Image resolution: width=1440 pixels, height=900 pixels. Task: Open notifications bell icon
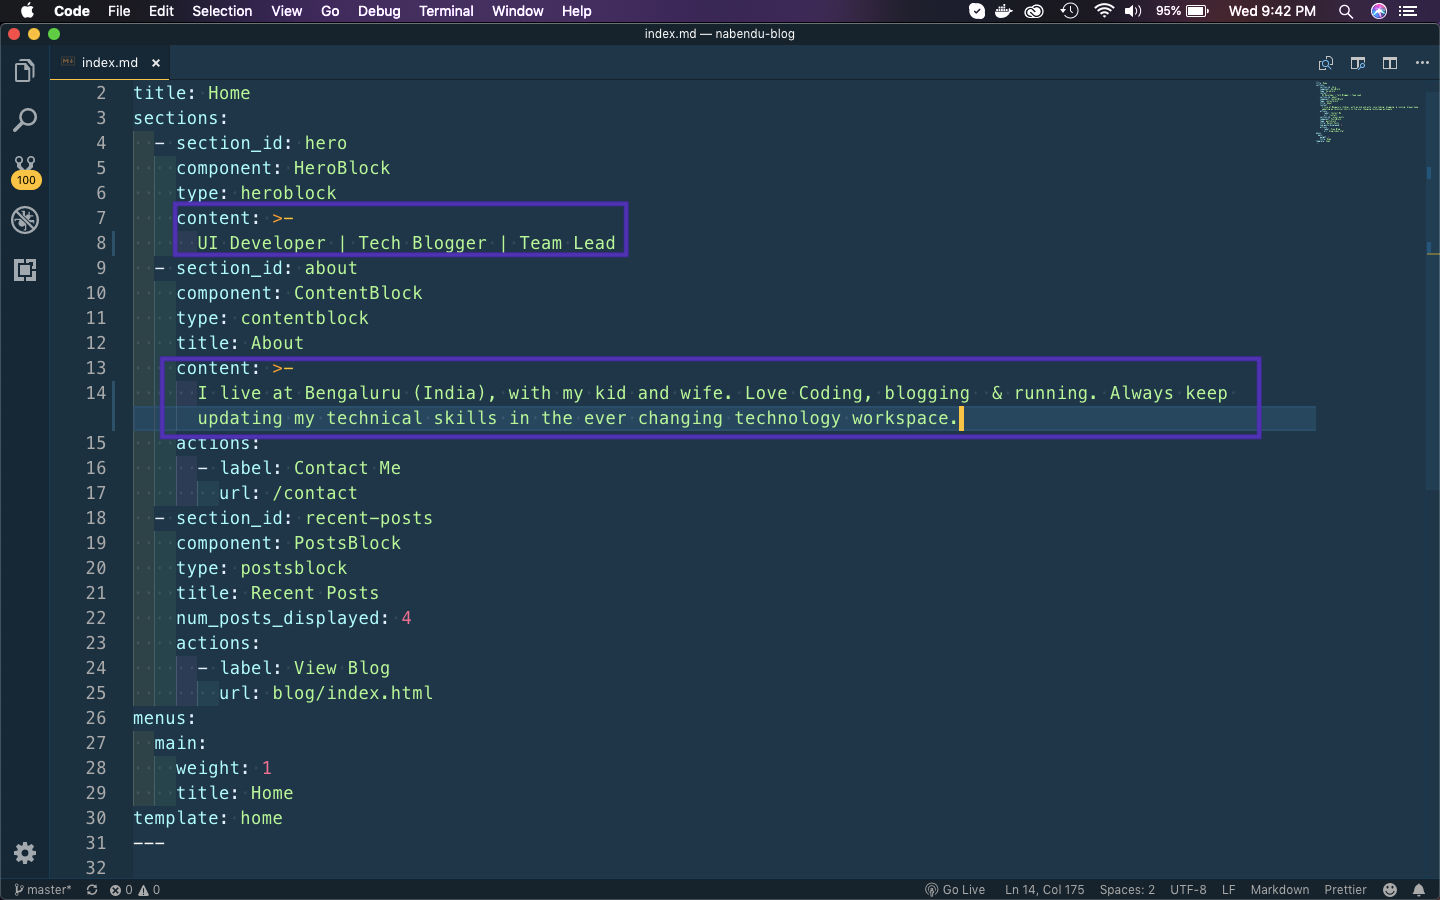click(x=1419, y=890)
